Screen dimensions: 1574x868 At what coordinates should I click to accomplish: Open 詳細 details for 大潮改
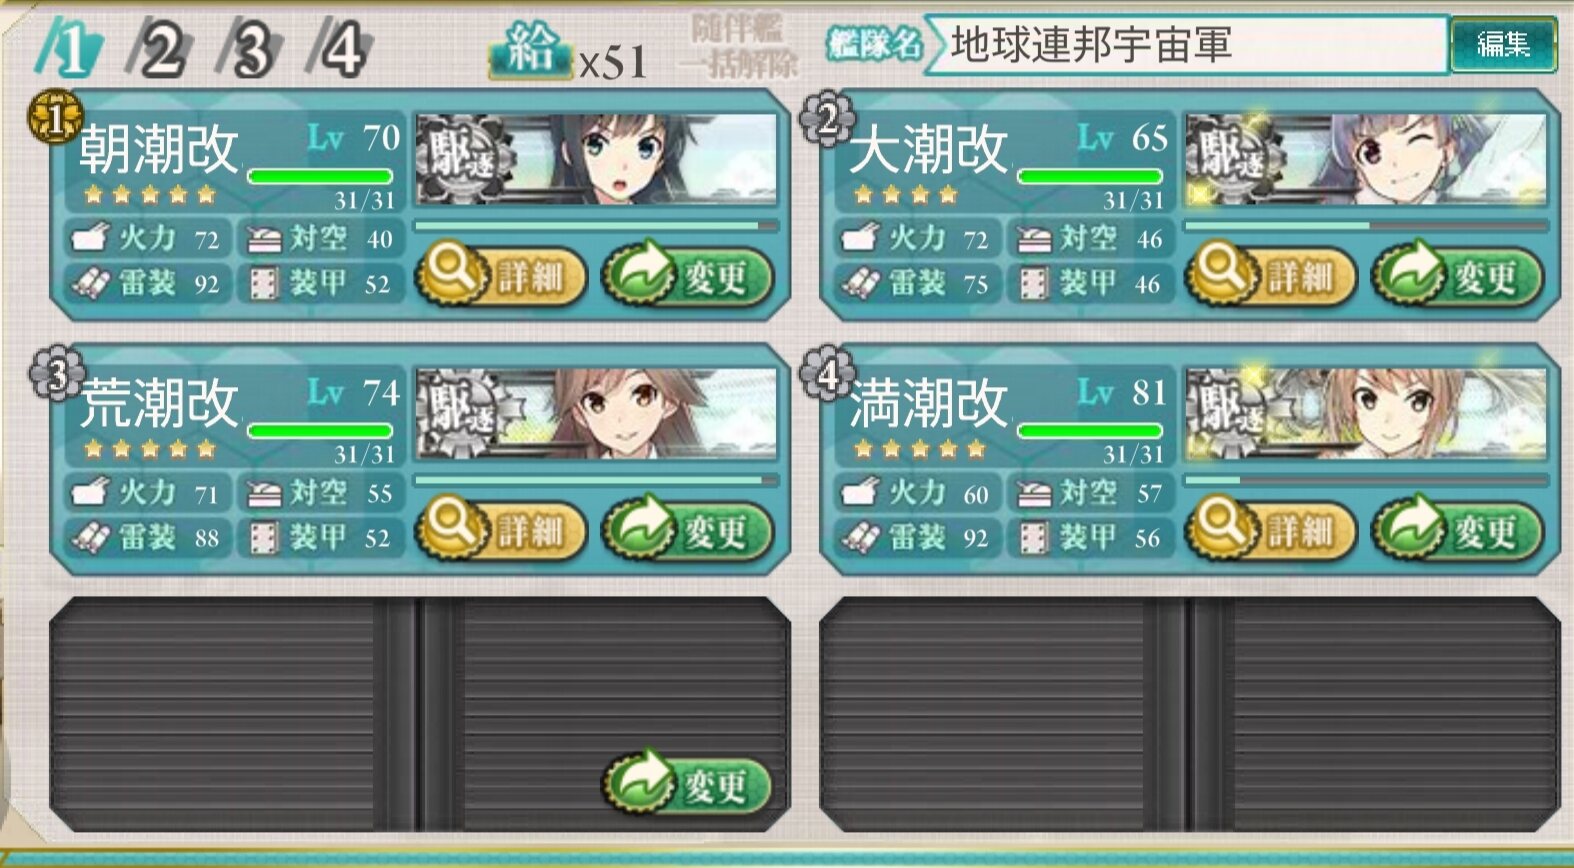[1271, 274]
